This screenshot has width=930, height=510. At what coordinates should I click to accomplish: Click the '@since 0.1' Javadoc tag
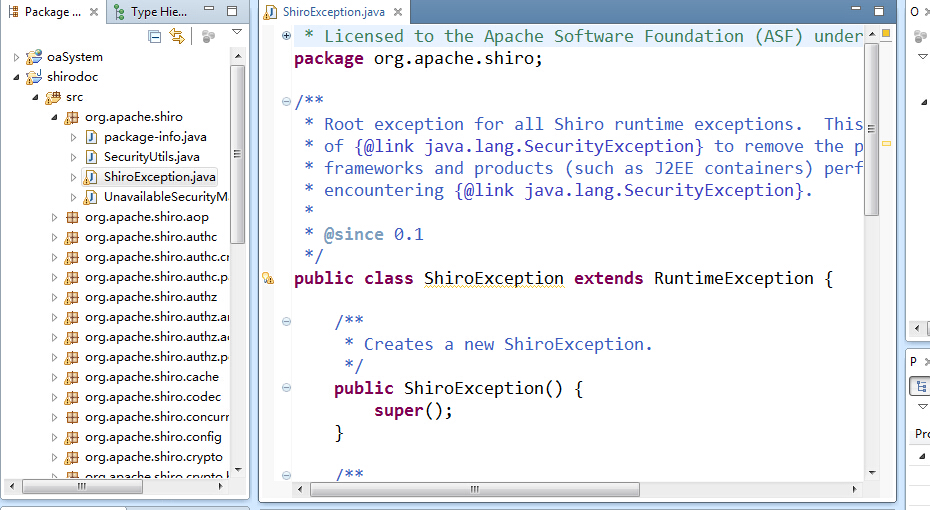point(374,234)
